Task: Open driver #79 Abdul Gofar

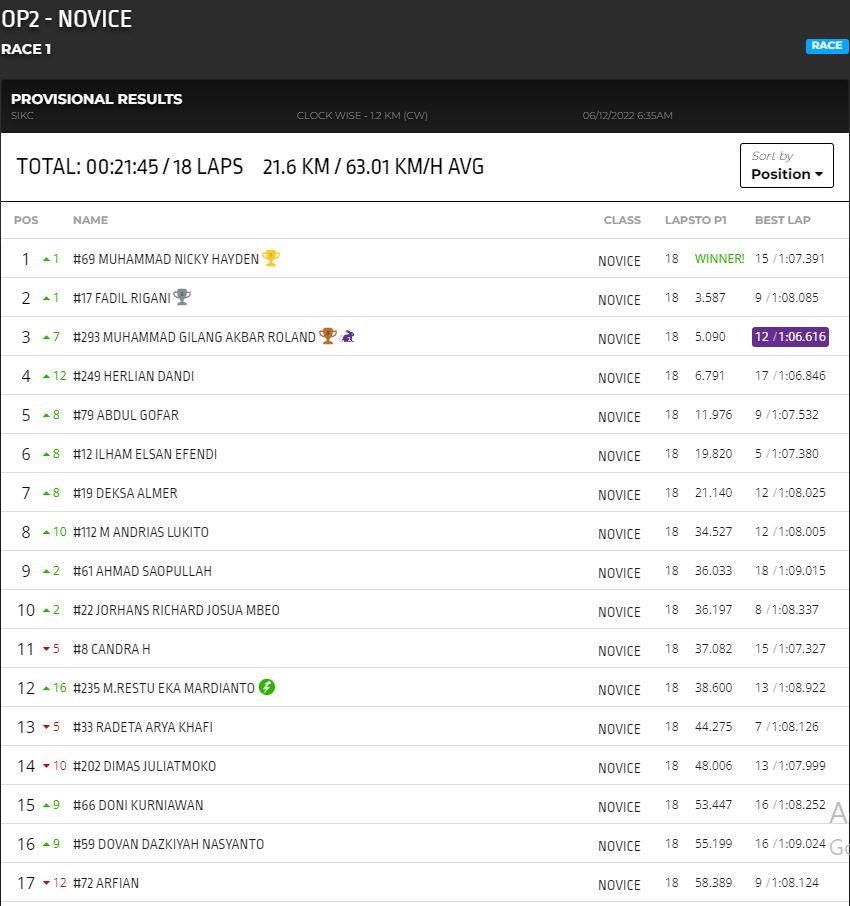Action: click(126, 415)
